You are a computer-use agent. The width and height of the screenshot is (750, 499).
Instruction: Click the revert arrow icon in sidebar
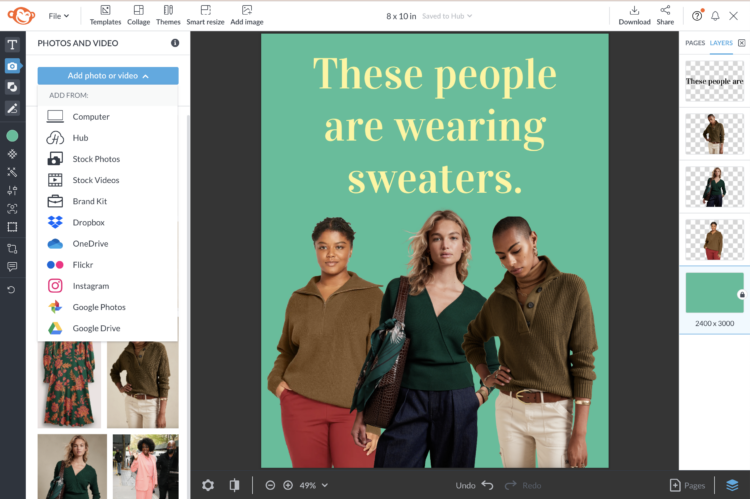click(x=11, y=289)
